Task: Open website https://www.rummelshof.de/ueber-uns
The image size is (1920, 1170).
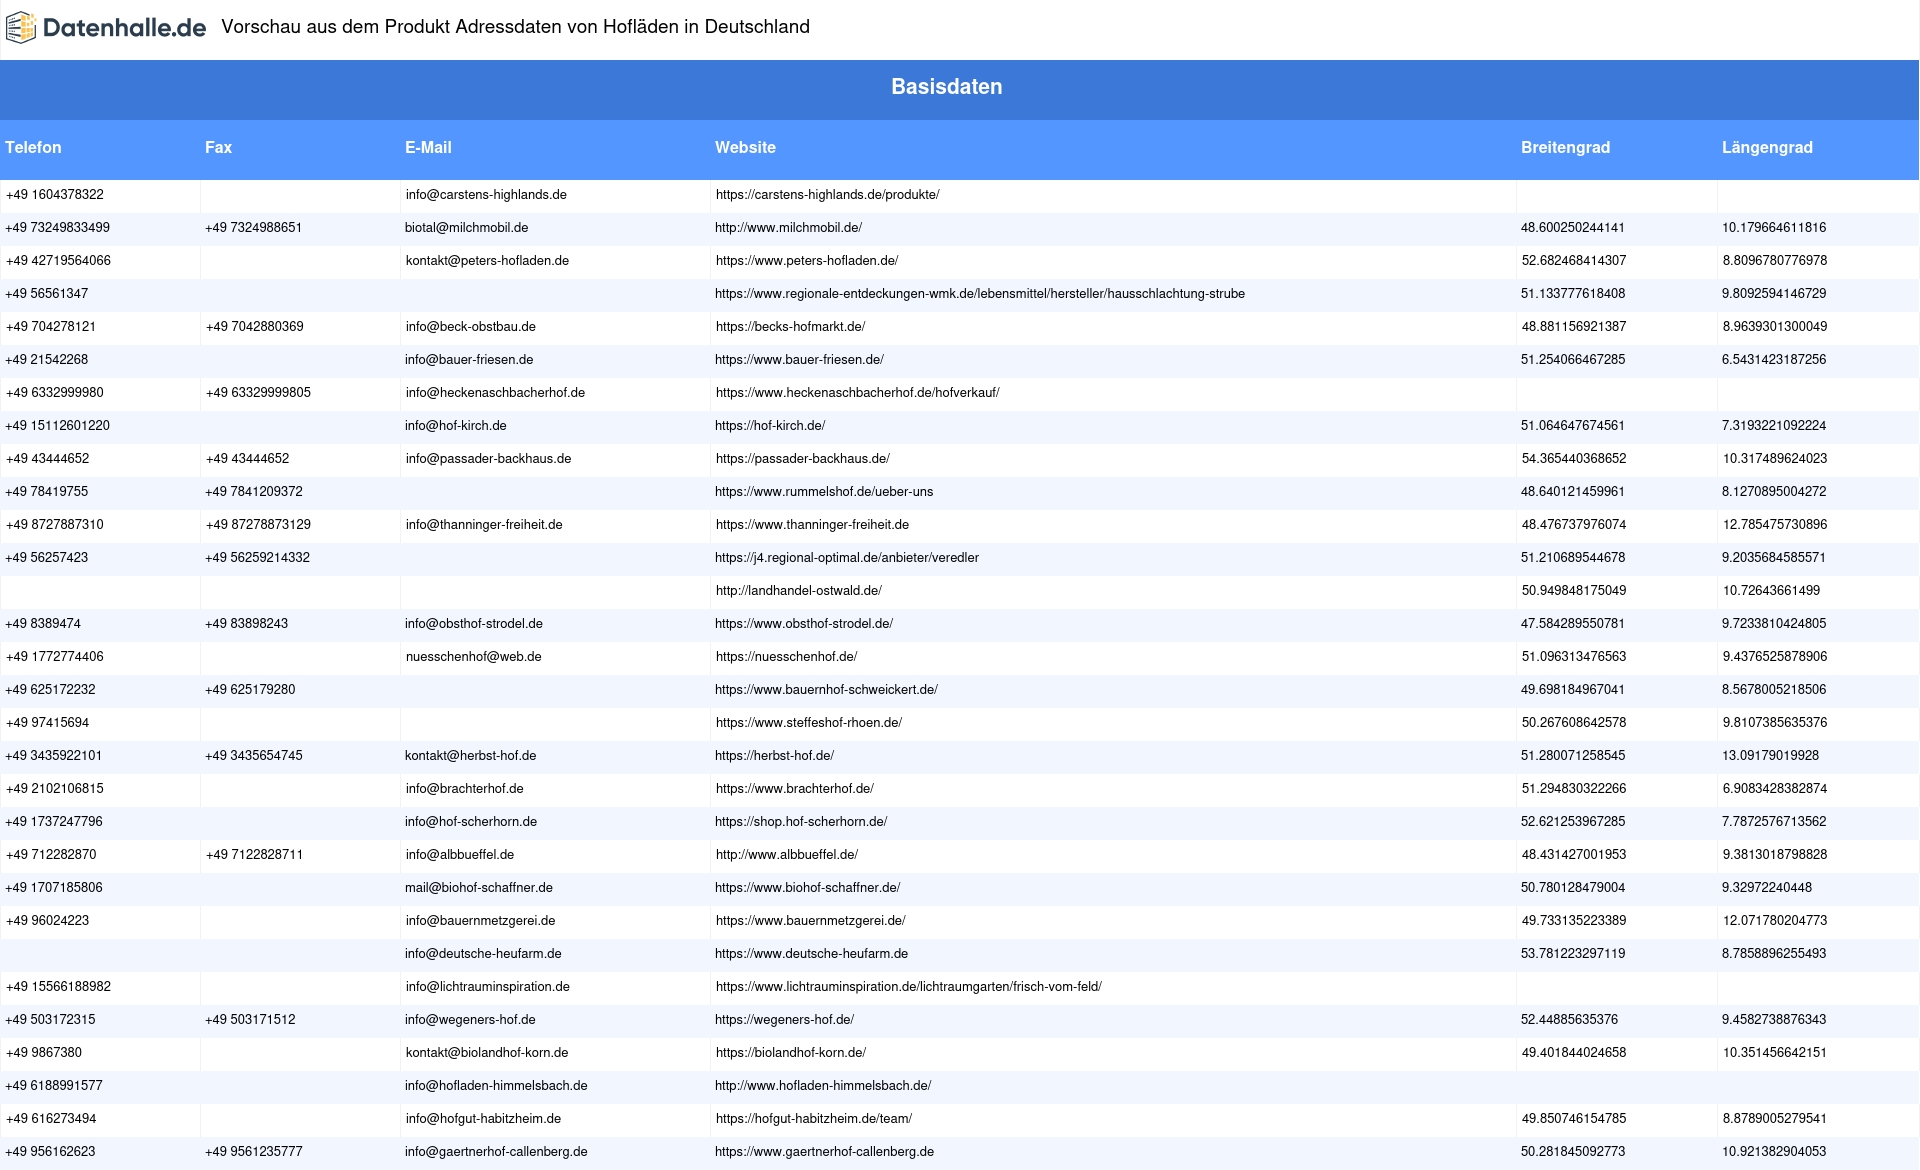Action: click(824, 492)
